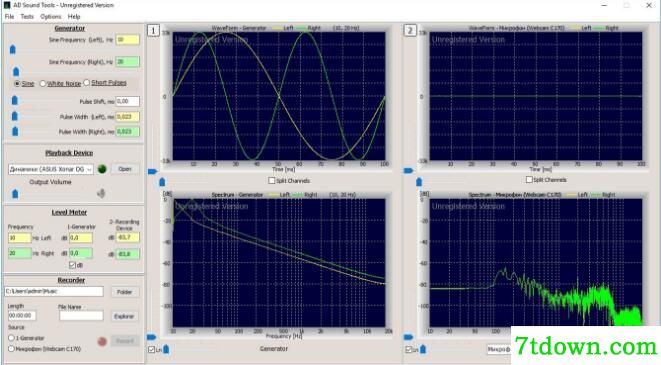Image resolution: width=661 pixels, height=365 pixels.
Task: Click the generator spectrum vertical scale handle
Action: pyautogui.click(x=152, y=337)
